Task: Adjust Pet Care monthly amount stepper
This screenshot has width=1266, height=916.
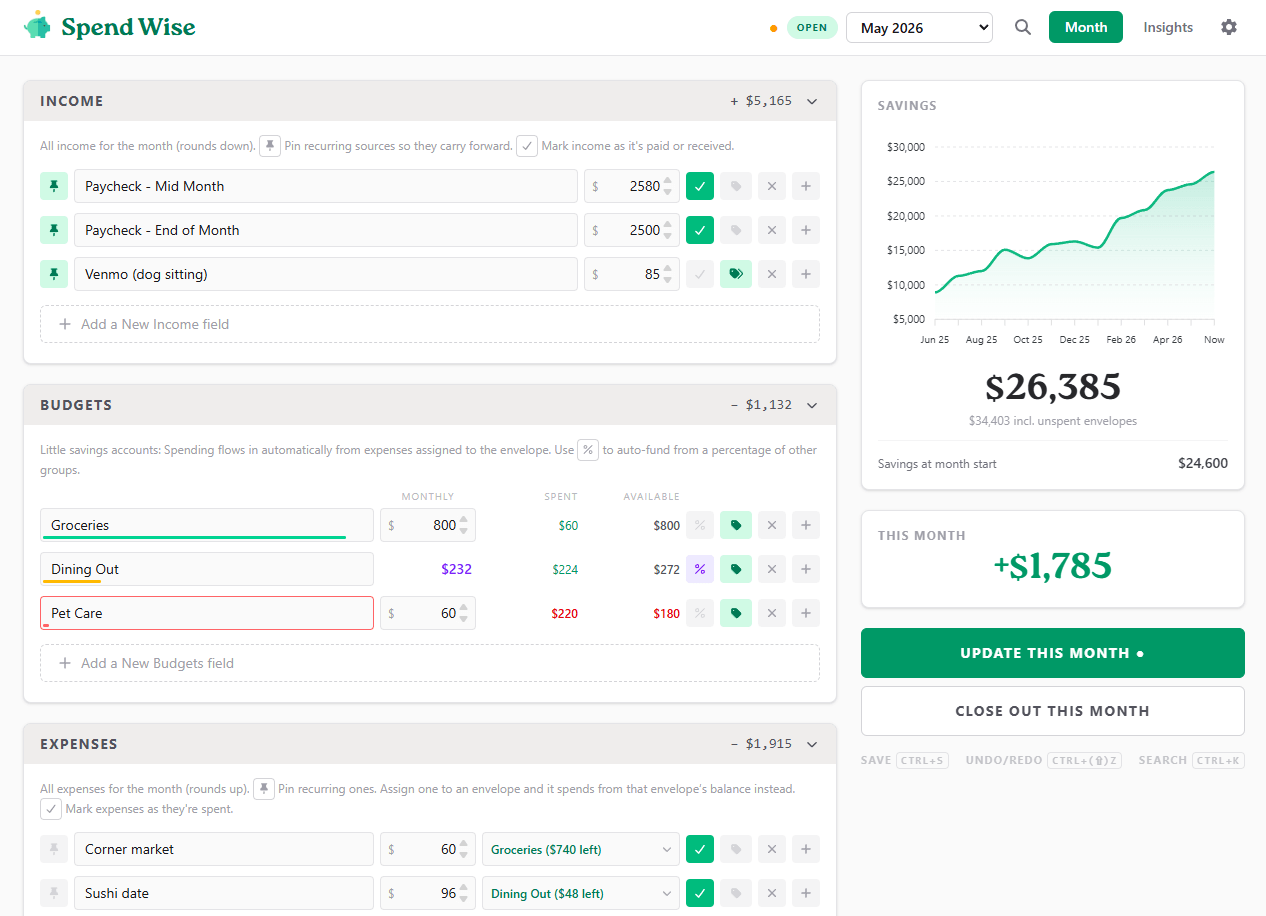Action: pos(464,613)
